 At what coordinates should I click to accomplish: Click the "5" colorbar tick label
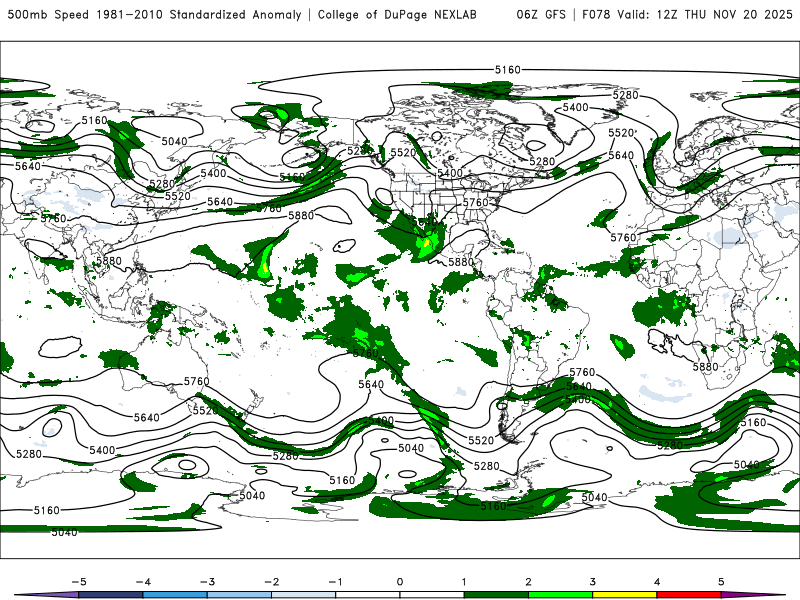[721, 582]
